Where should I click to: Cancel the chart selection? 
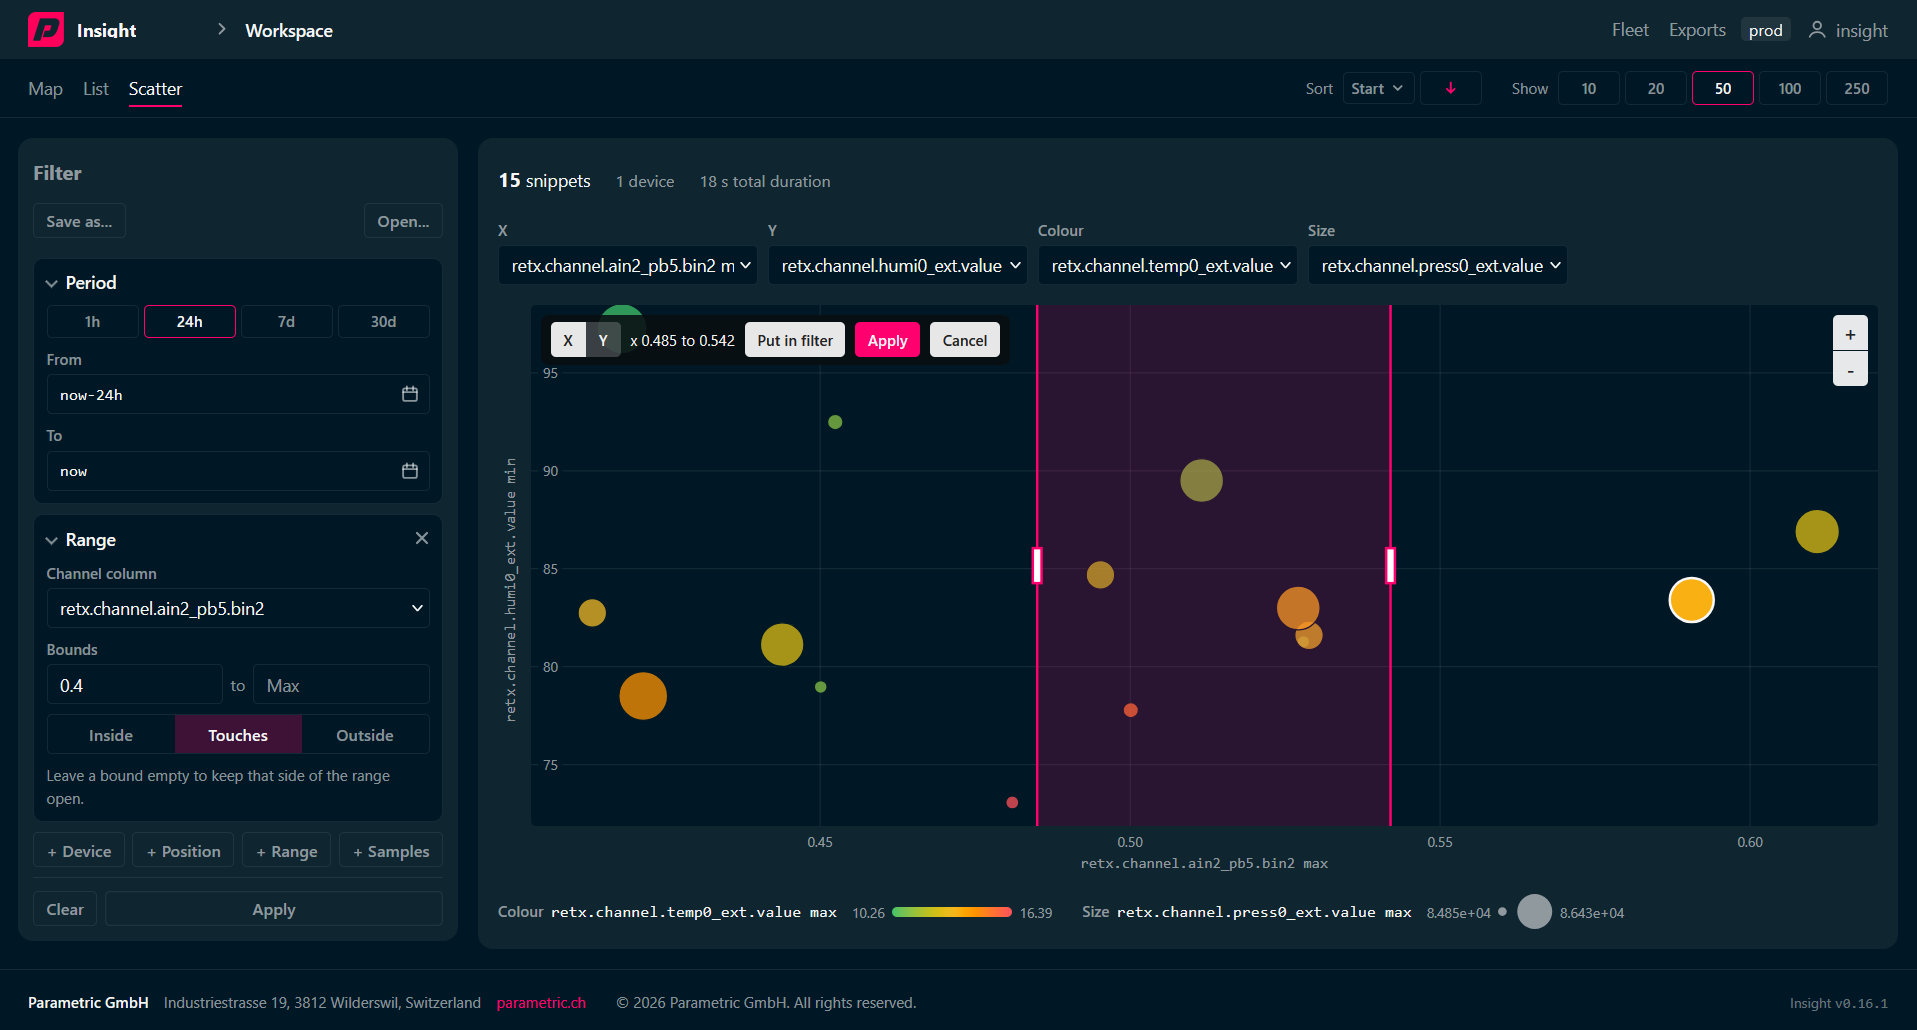click(x=964, y=341)
